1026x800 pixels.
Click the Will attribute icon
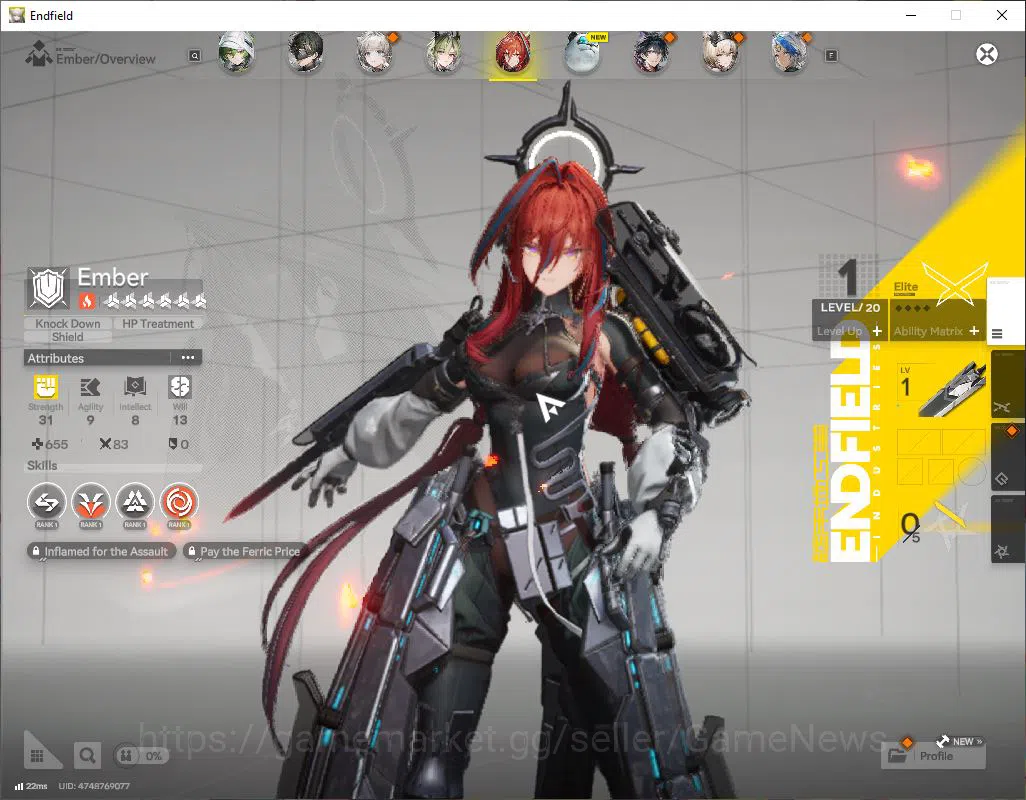(x=179, y=387)
